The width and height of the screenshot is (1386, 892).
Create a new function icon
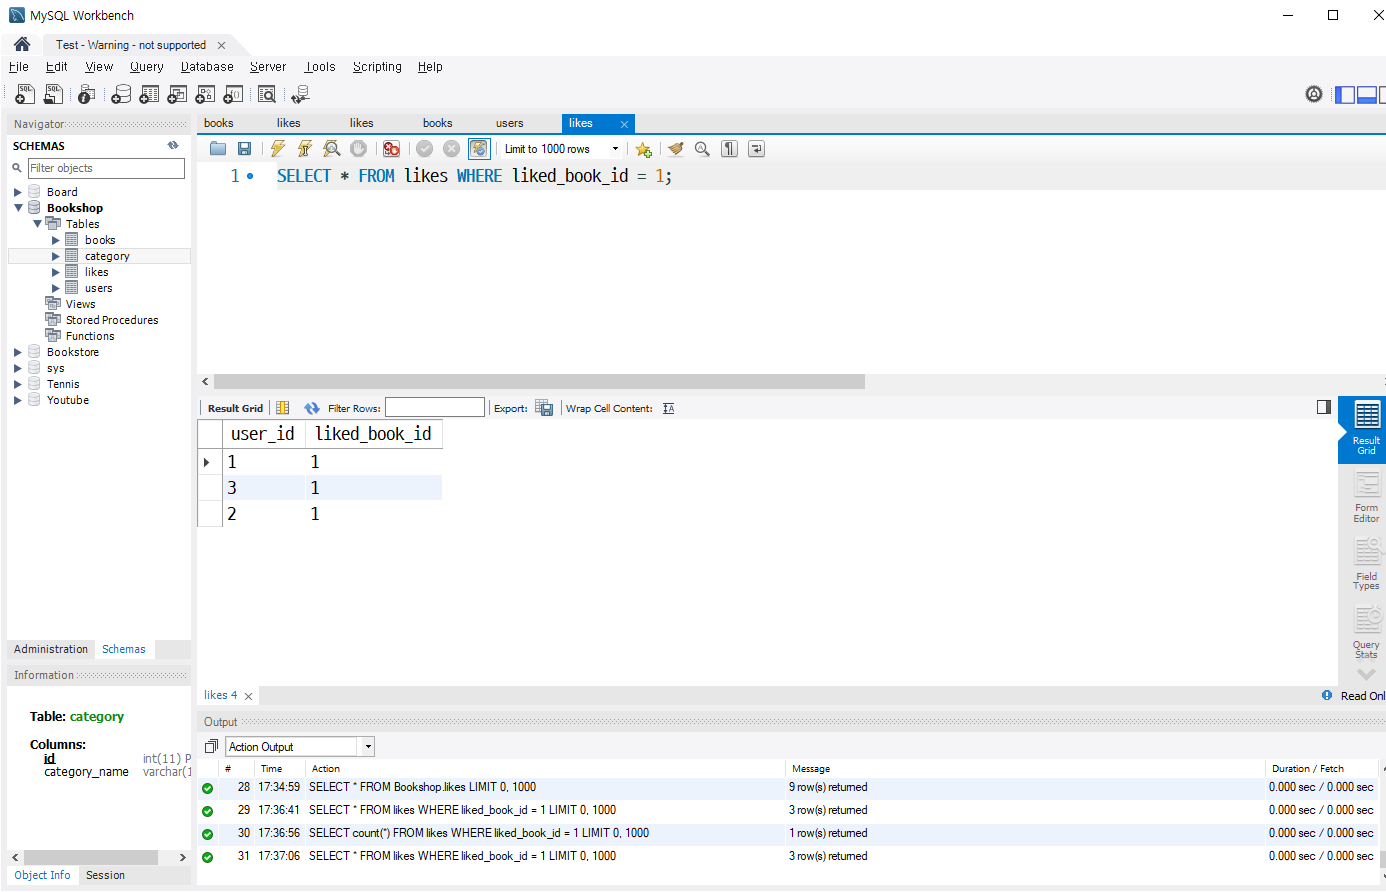pyautogui.click(x=233, y=94)
